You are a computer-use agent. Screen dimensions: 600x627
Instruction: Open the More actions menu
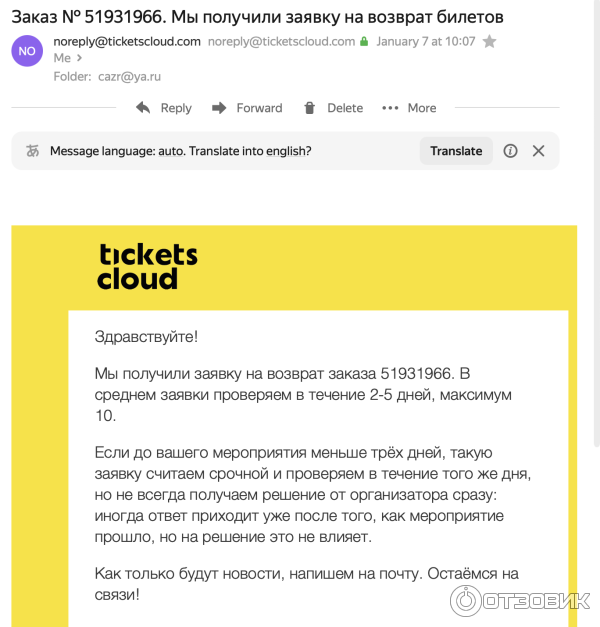411,108
